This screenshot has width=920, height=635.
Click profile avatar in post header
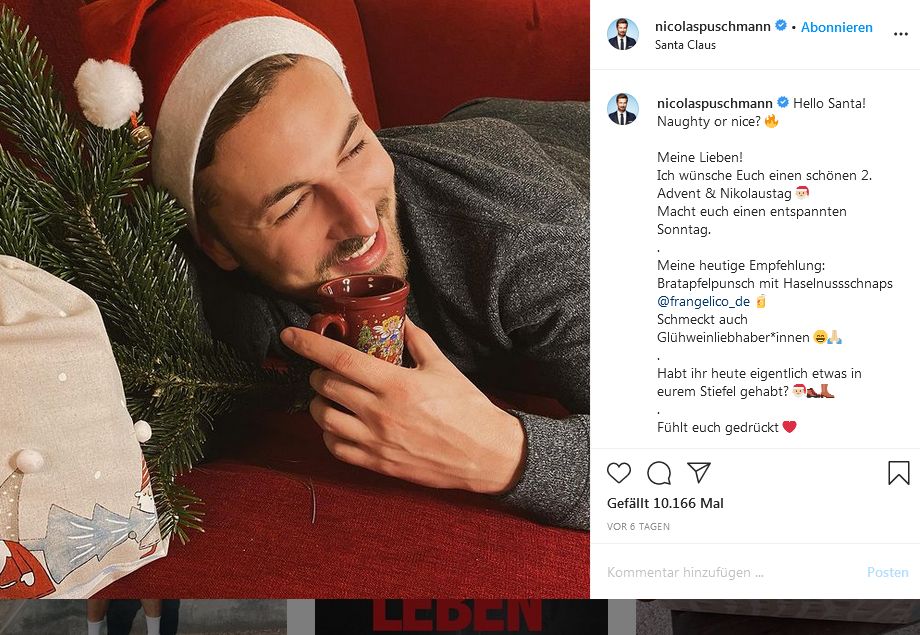tap(623, 34)
